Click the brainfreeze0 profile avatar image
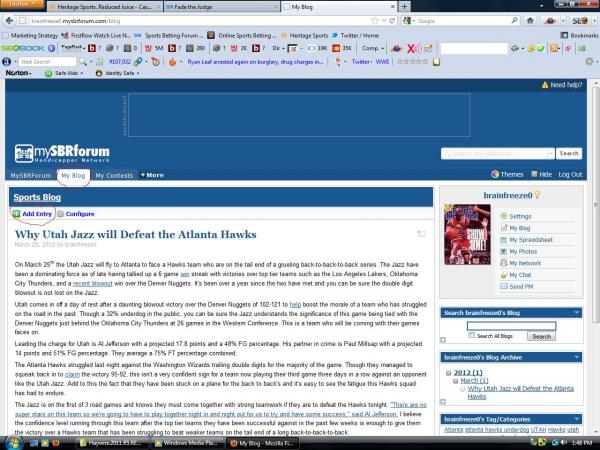 [465, 234]
